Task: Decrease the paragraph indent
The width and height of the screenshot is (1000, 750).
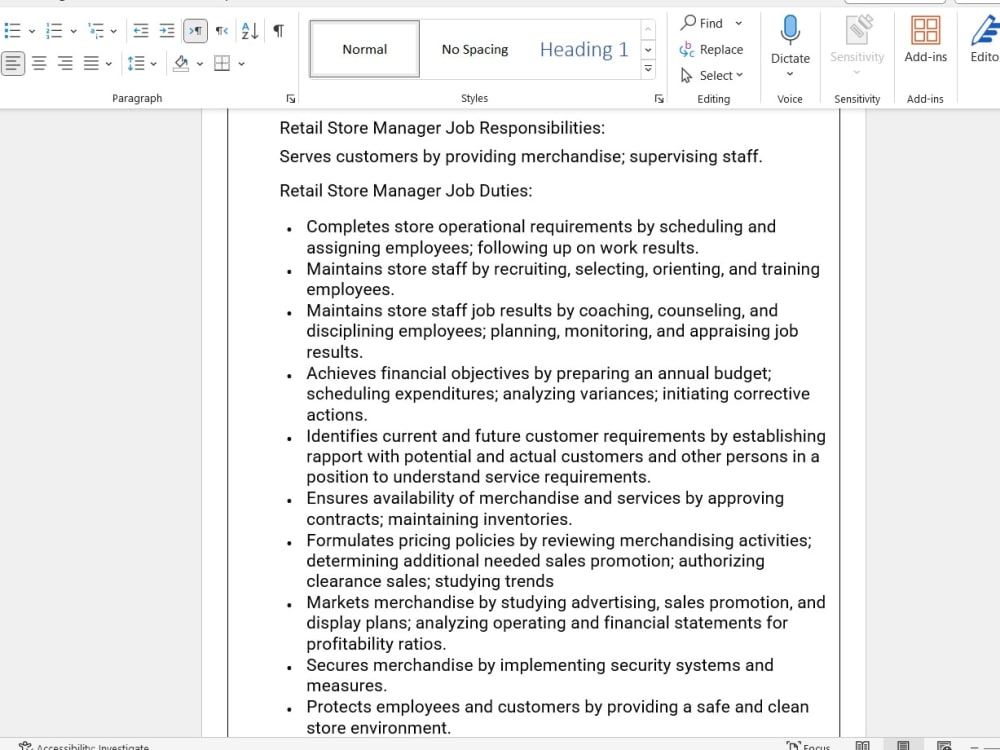Action: [140, 30]
